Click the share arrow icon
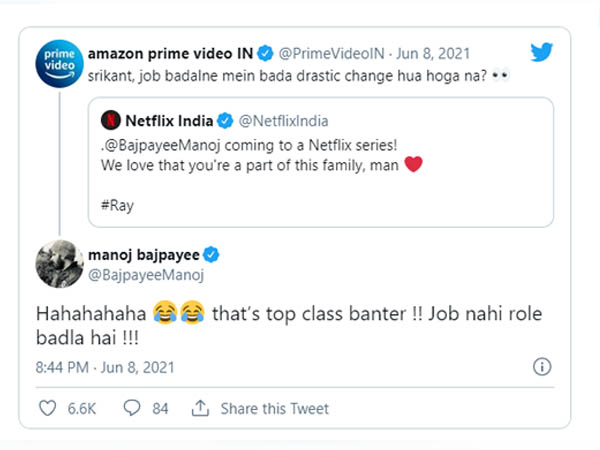 click(200, 408)
